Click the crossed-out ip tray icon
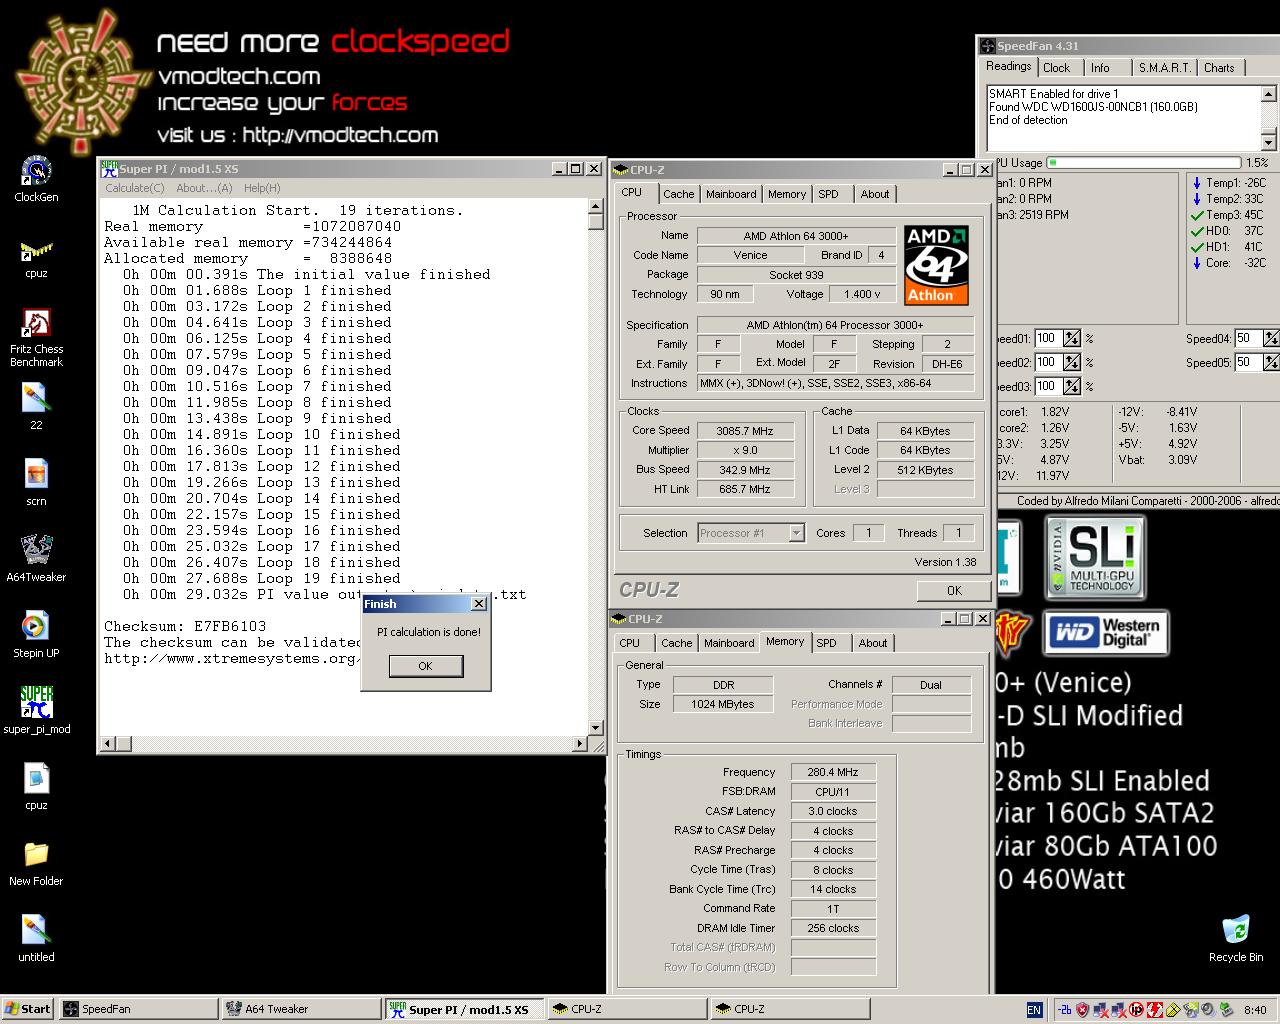The width and height of the screenshot is (1280, 1024). coord(1136,1010)
